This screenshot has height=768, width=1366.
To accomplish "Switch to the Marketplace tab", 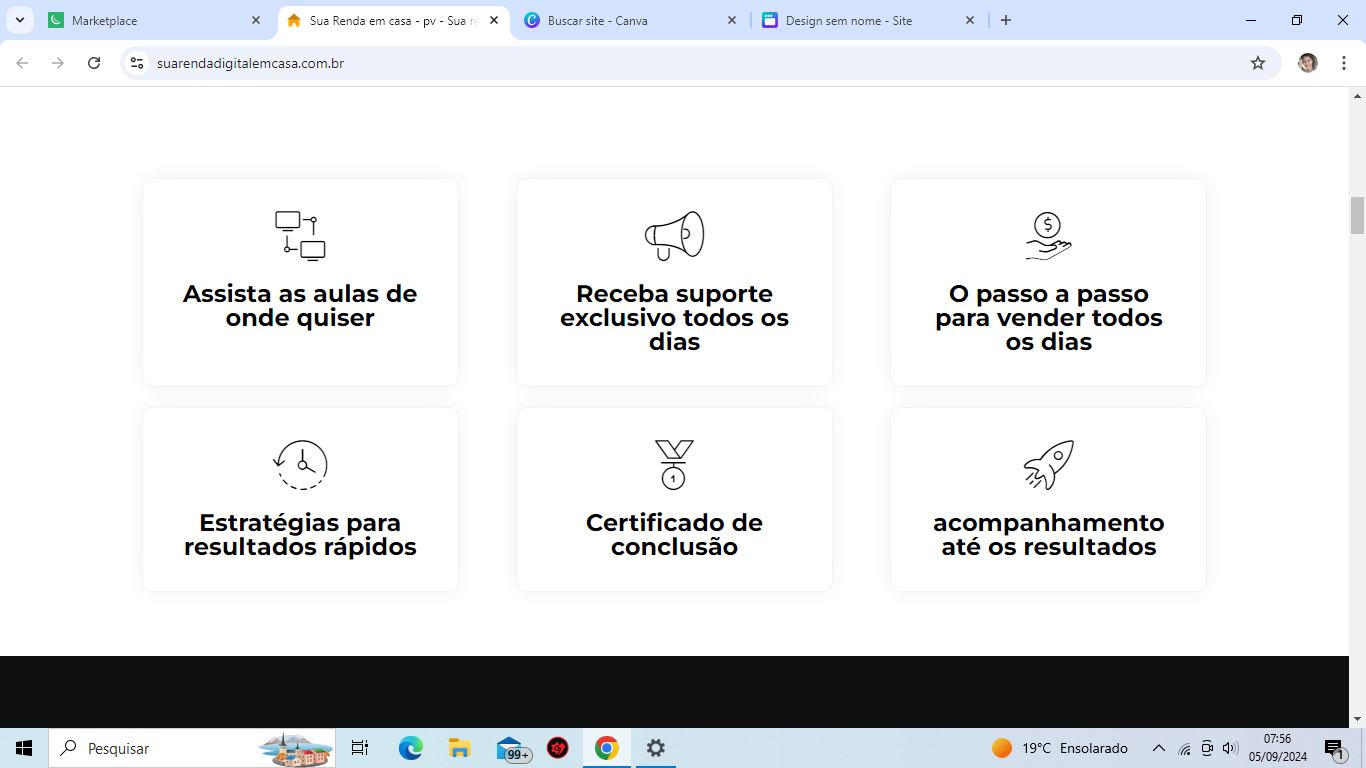I will tap(155, 20).
